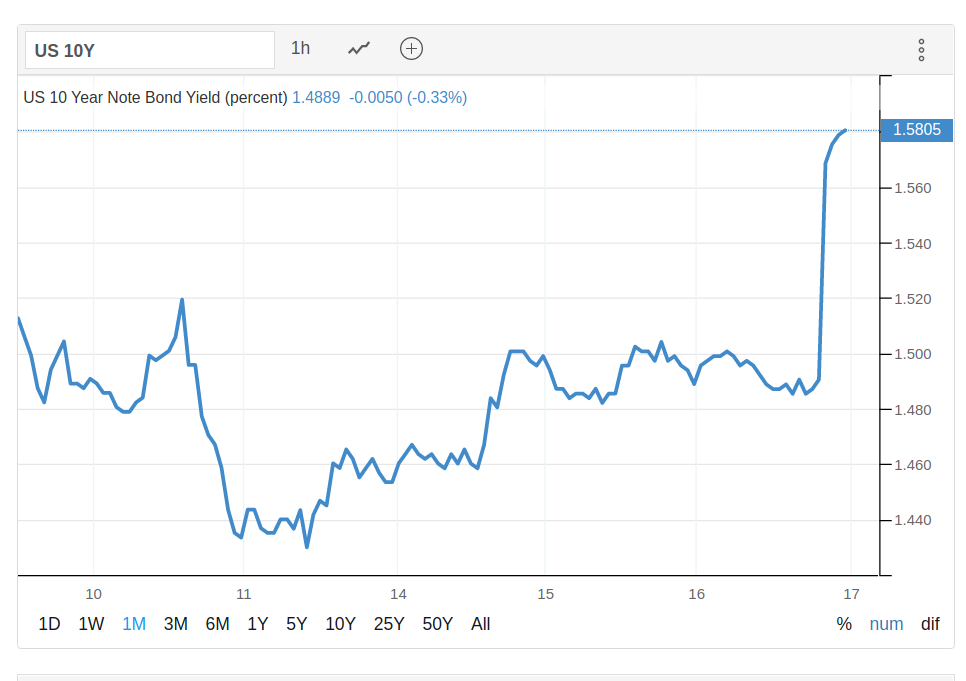Enable num value display mode
Viewport: 966px width, 681px height.
pos(886,624)
